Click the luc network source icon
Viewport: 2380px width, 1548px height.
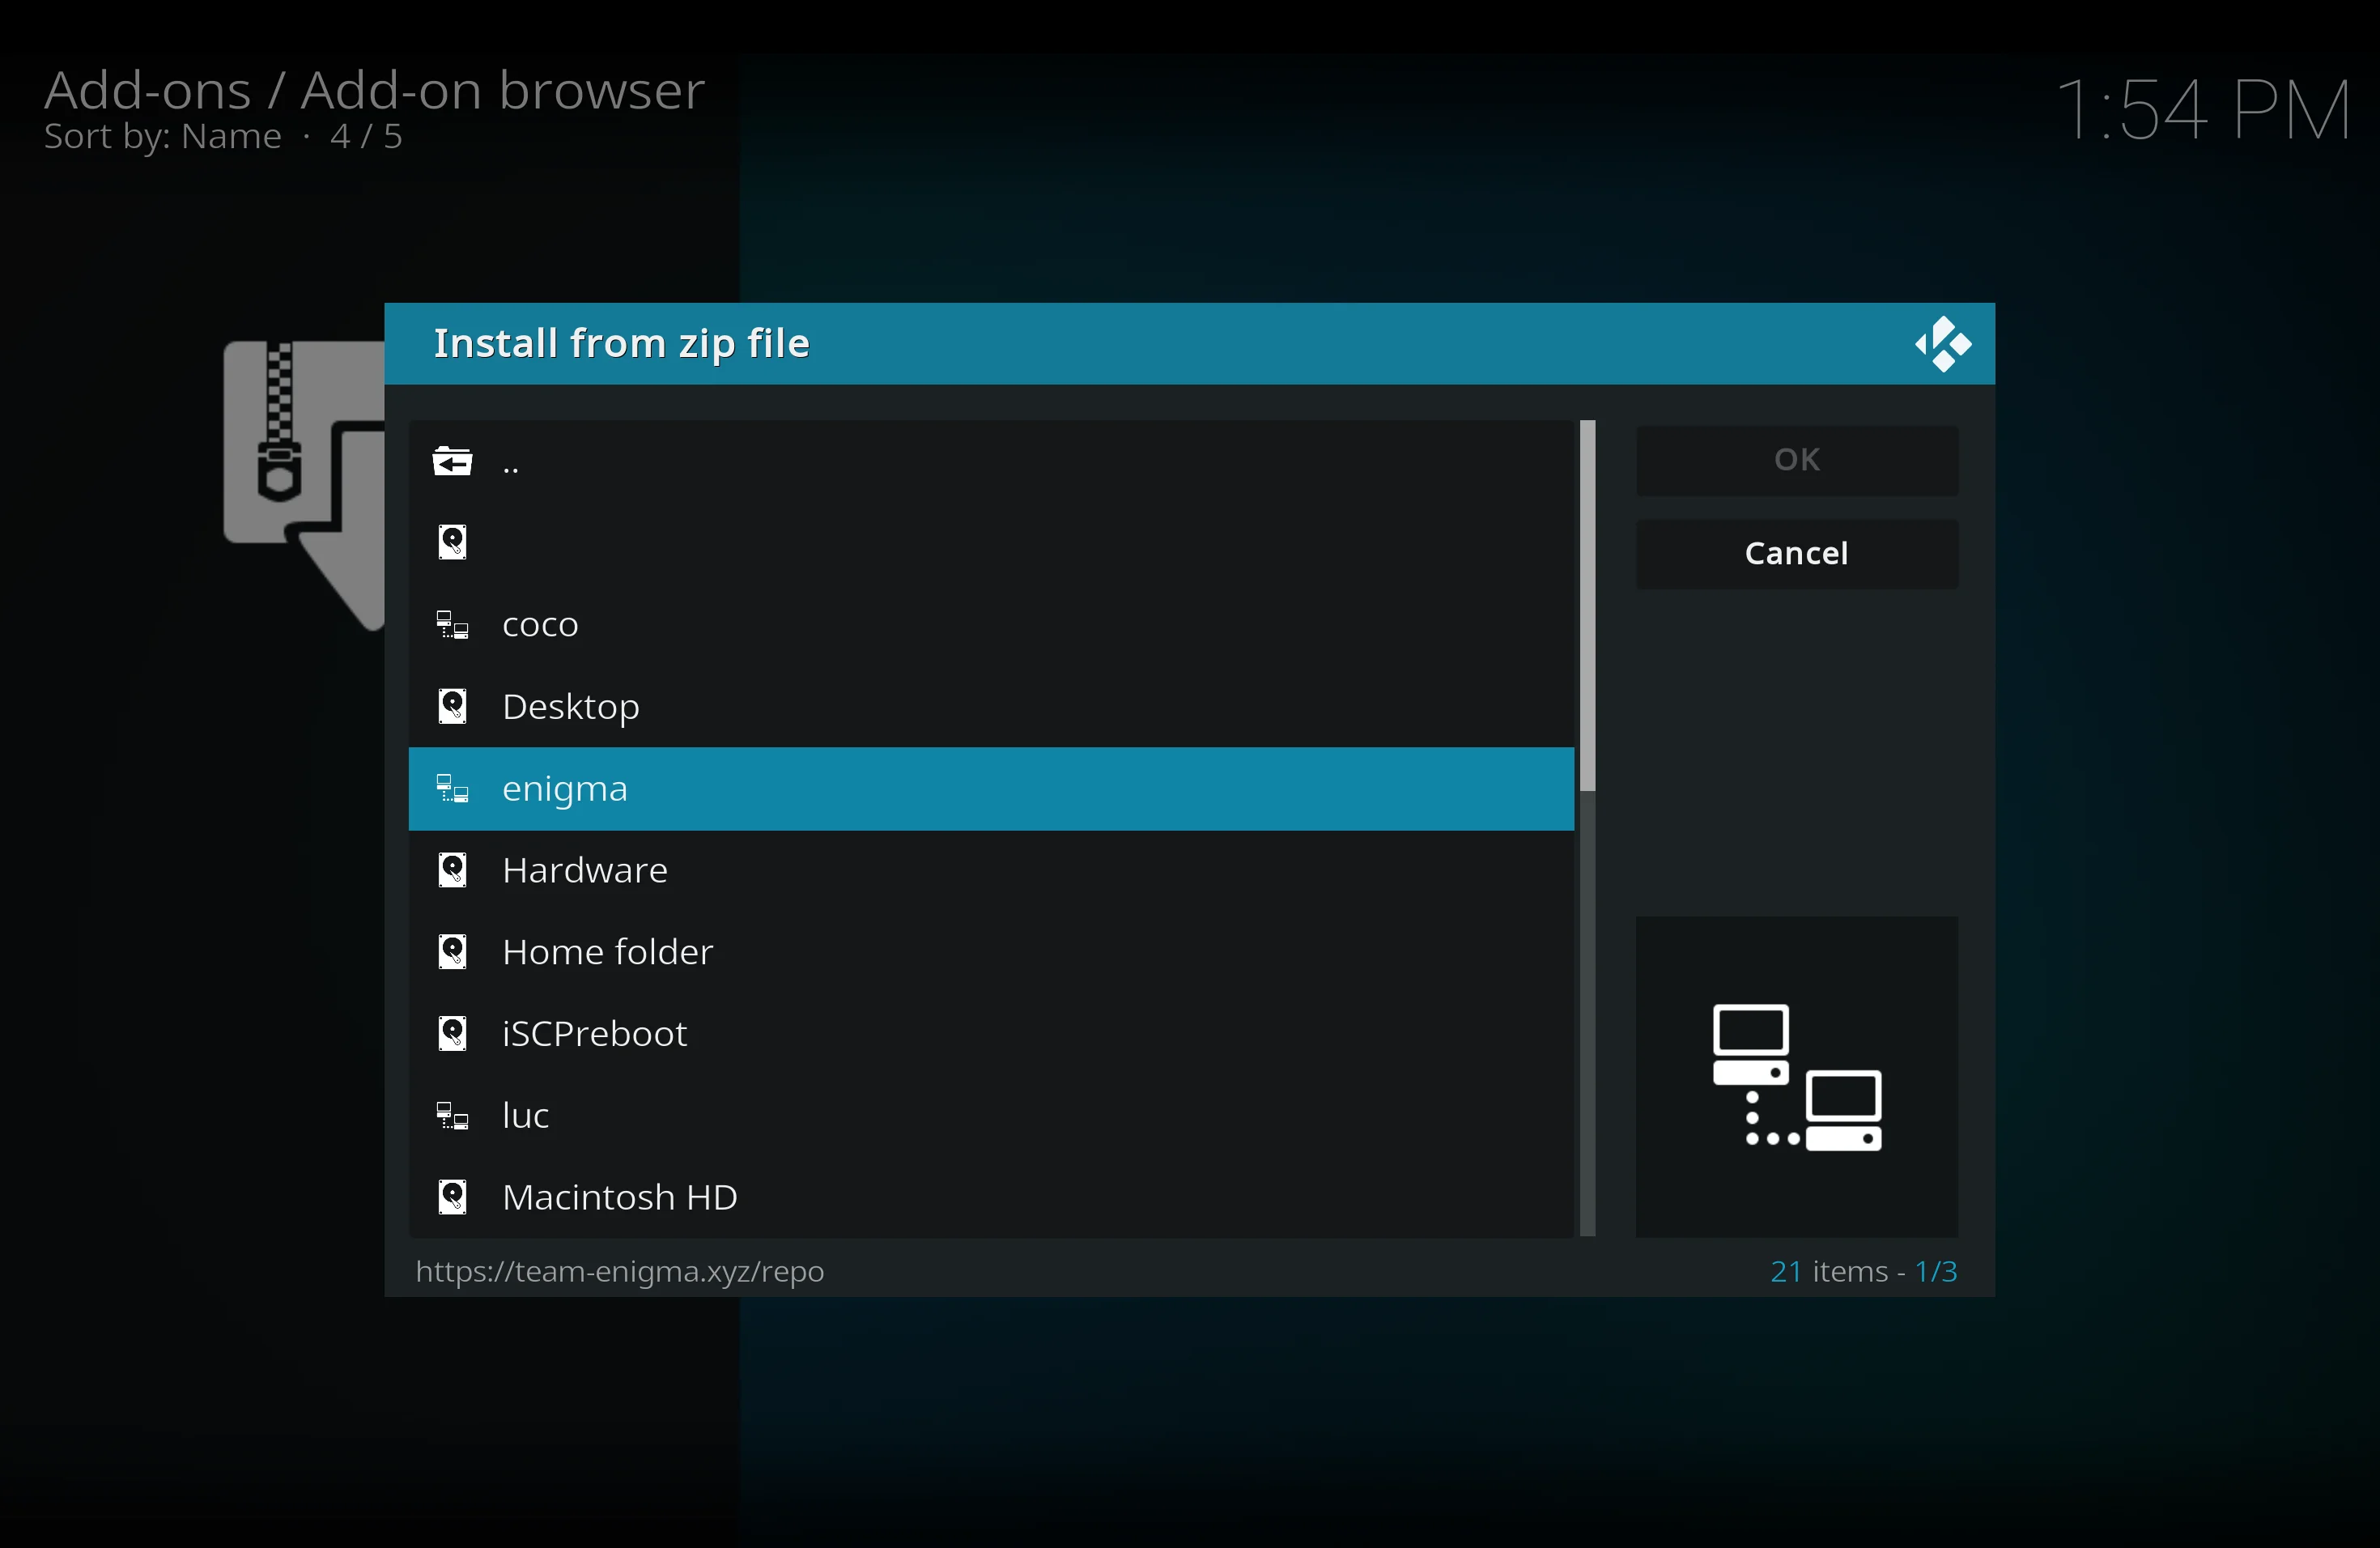coord(452,1116)
